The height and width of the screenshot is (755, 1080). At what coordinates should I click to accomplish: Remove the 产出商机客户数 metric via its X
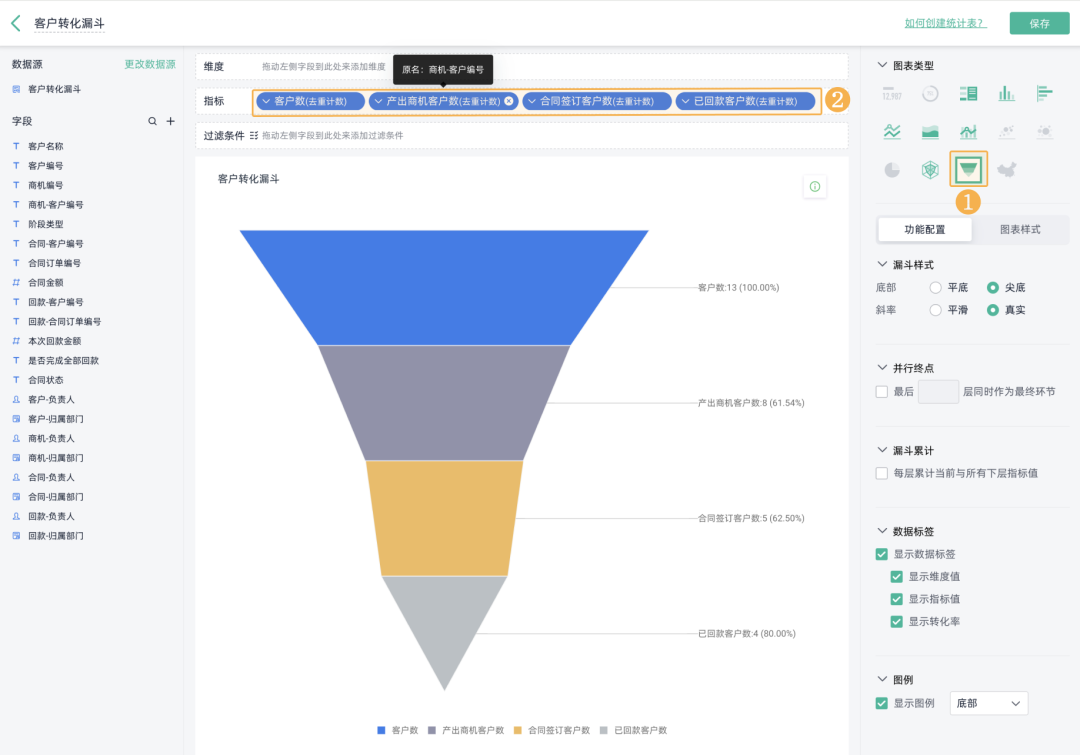(509, 101)
